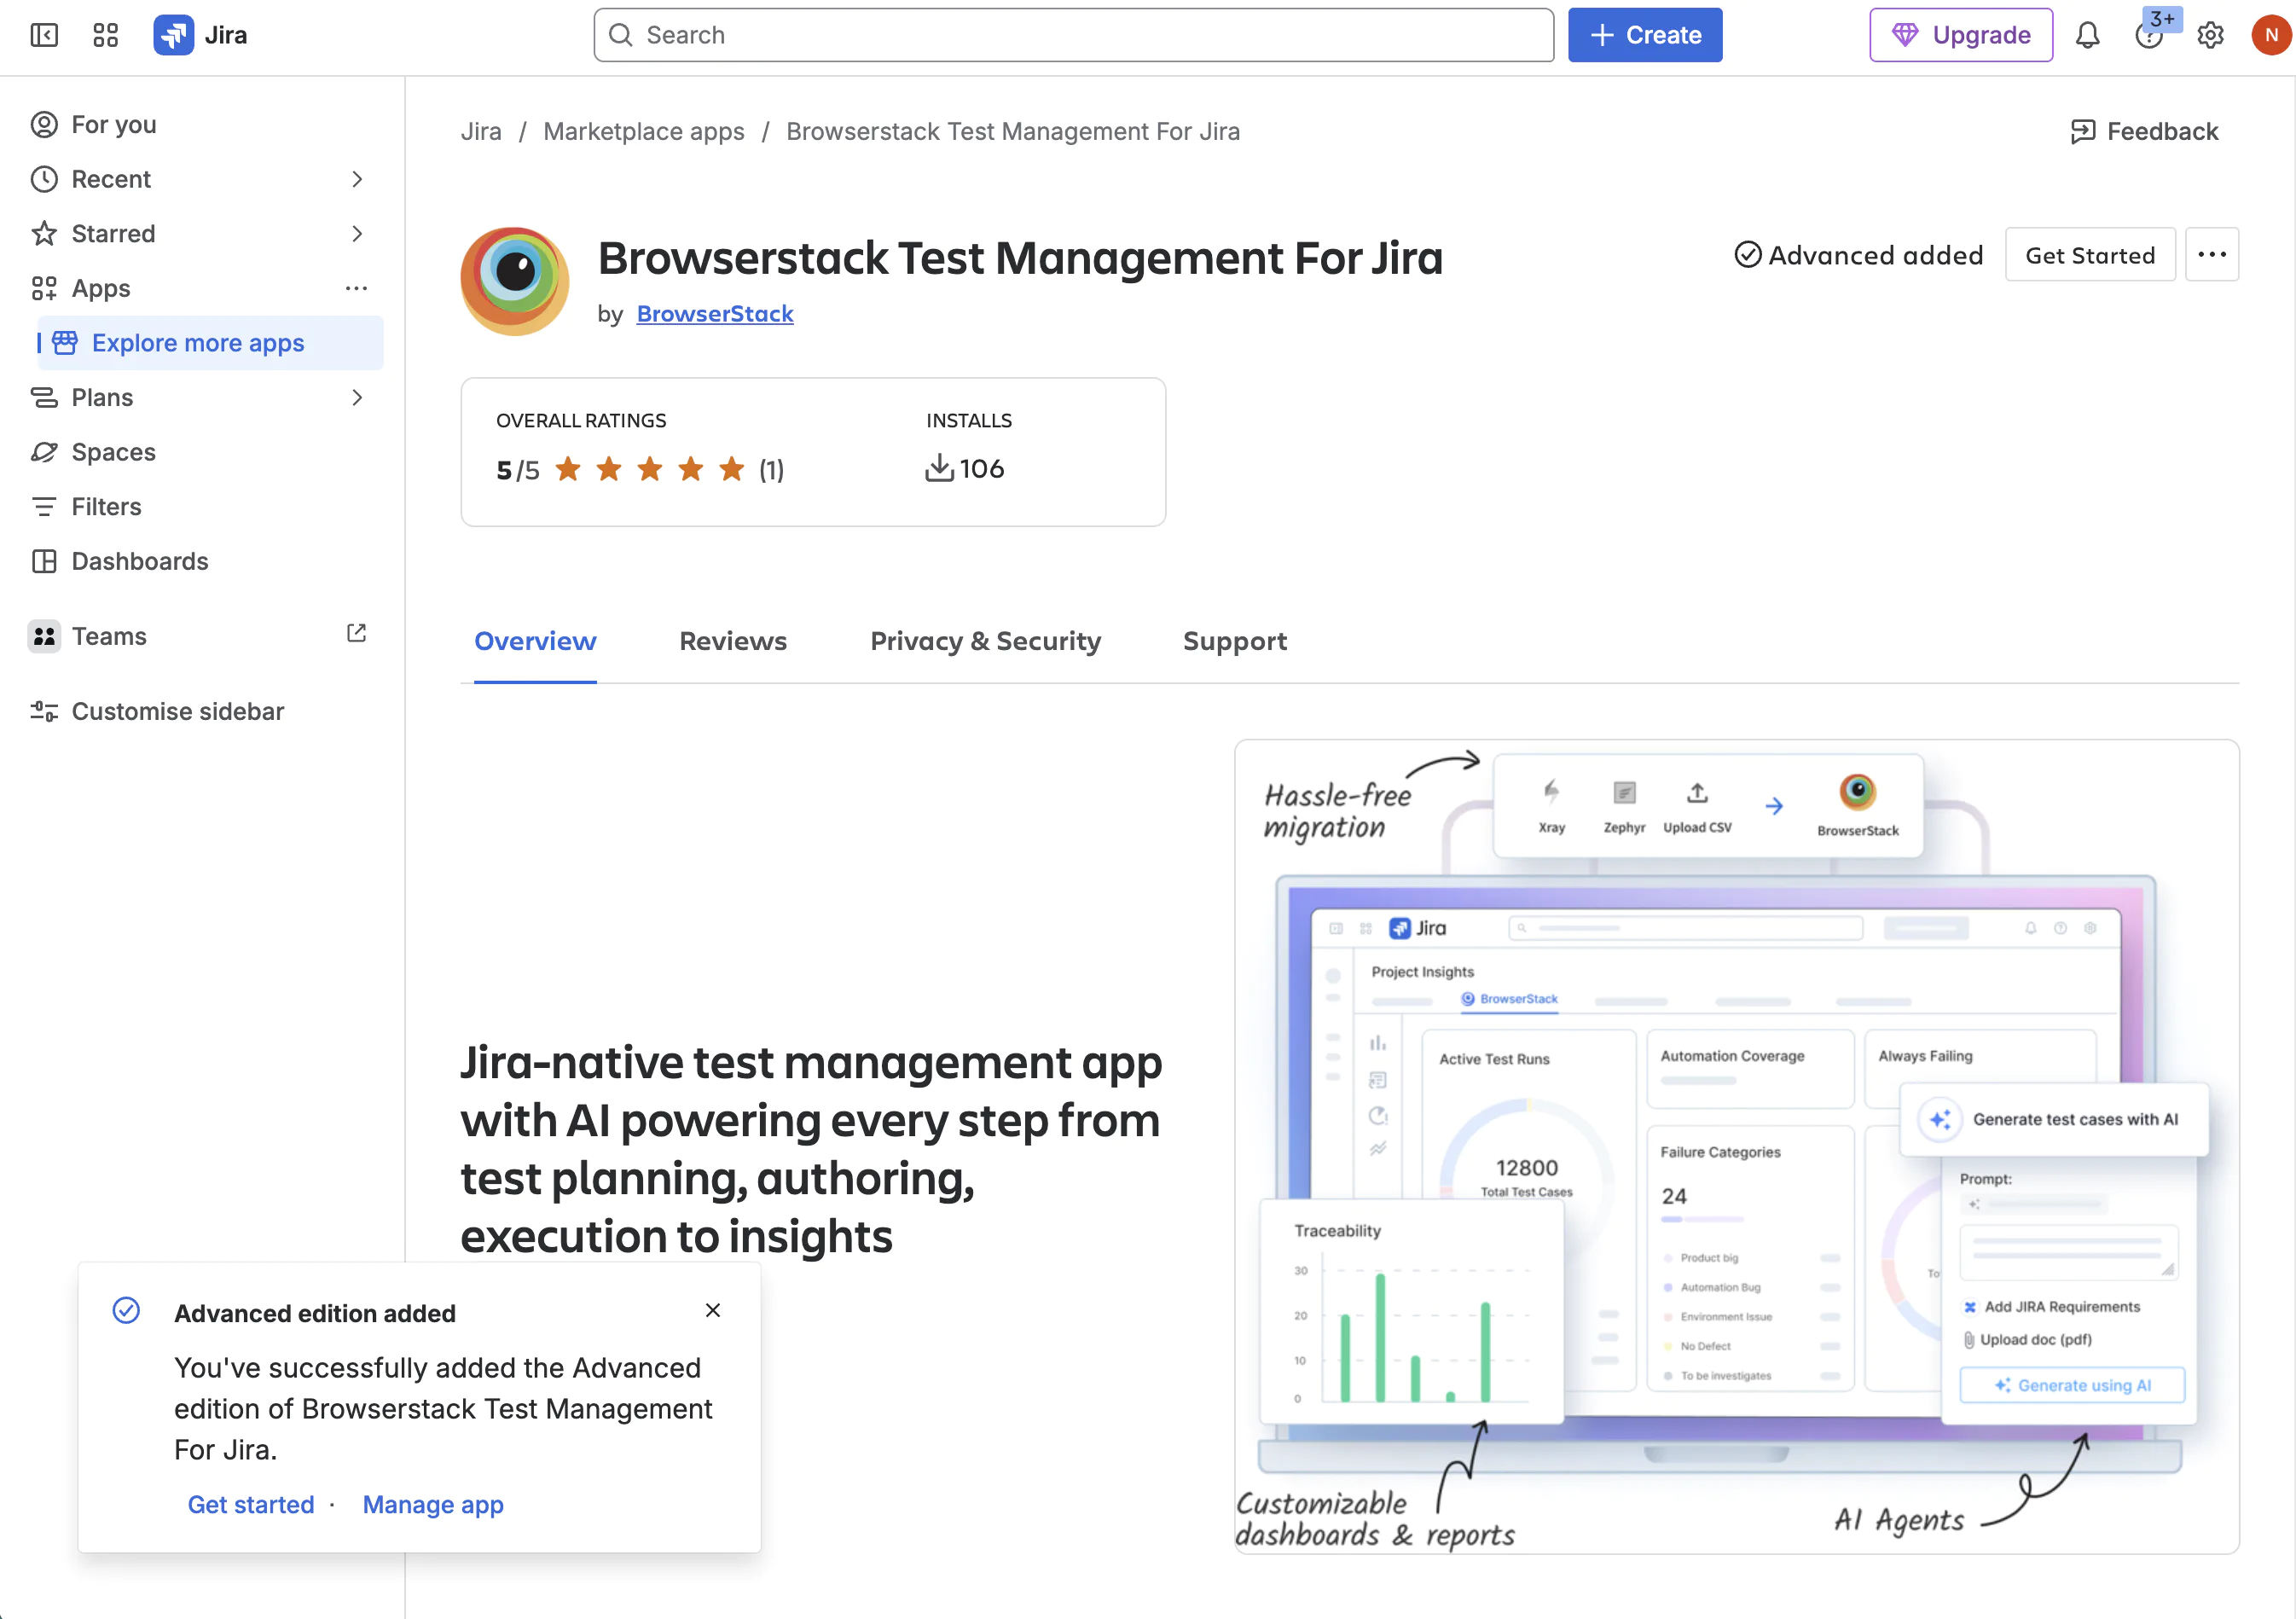Open the Apps more-options ellipsis in sidebar
The height and width of the screenshot is (1619, 2296).
[356, 288]
